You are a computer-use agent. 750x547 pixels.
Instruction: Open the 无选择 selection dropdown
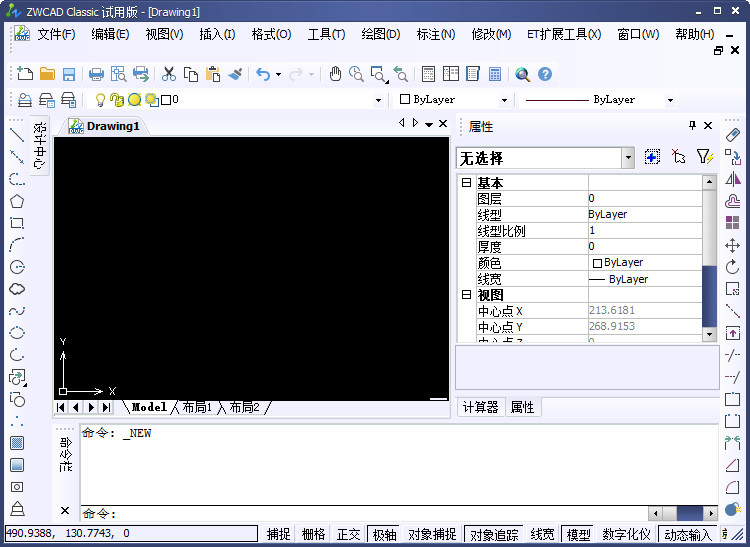[628, 158]
